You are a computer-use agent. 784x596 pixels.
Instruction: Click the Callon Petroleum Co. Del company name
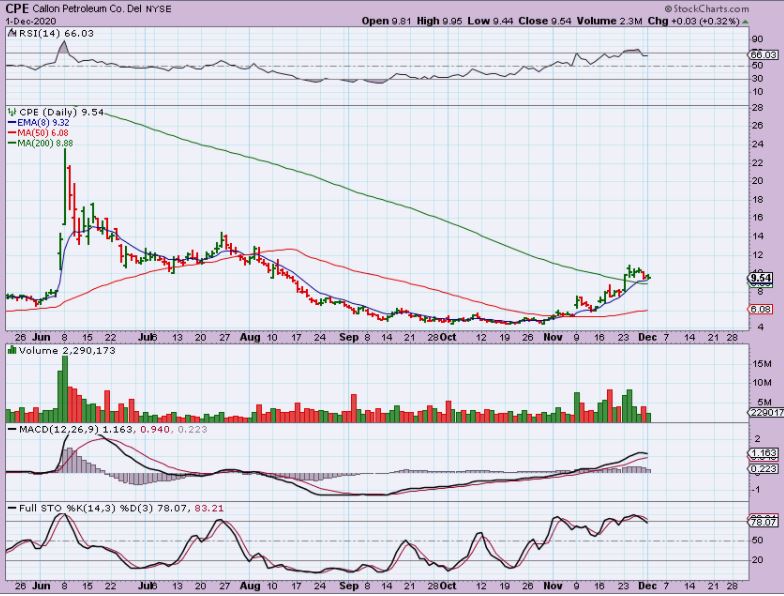tap(88, 10)
